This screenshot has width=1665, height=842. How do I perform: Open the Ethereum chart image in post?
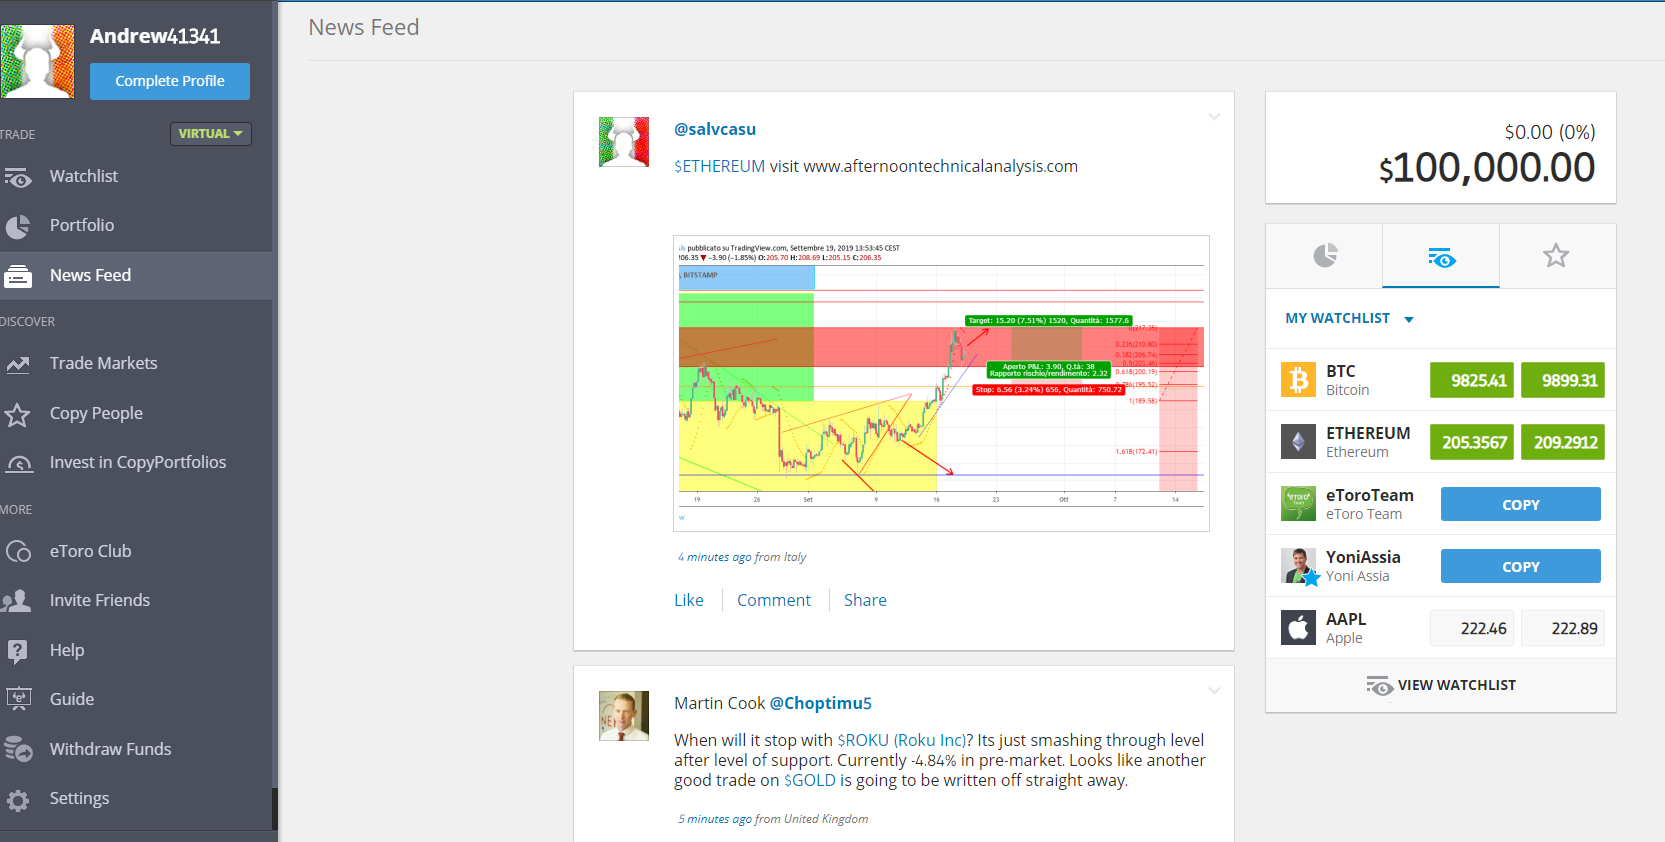(x=941, y=383)
